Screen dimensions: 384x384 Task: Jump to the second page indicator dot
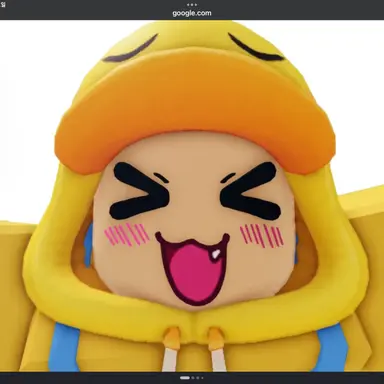[x=193, y=378]
